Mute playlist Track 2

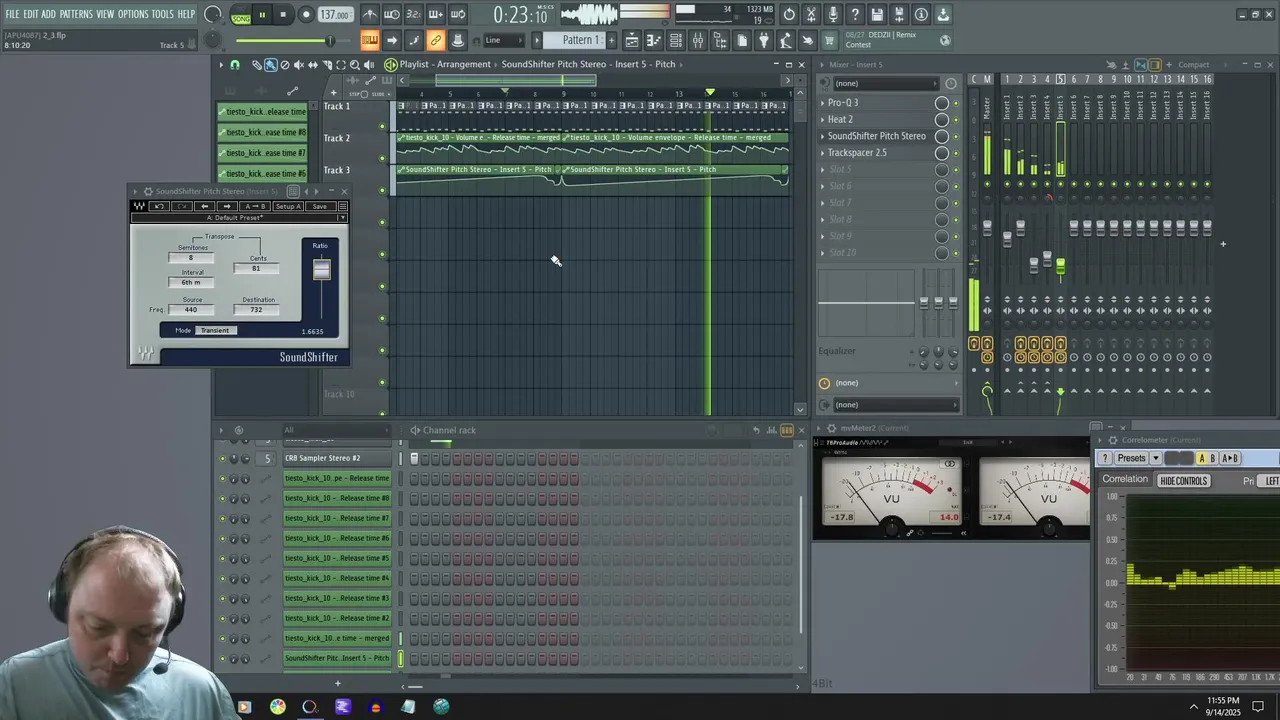382,159
